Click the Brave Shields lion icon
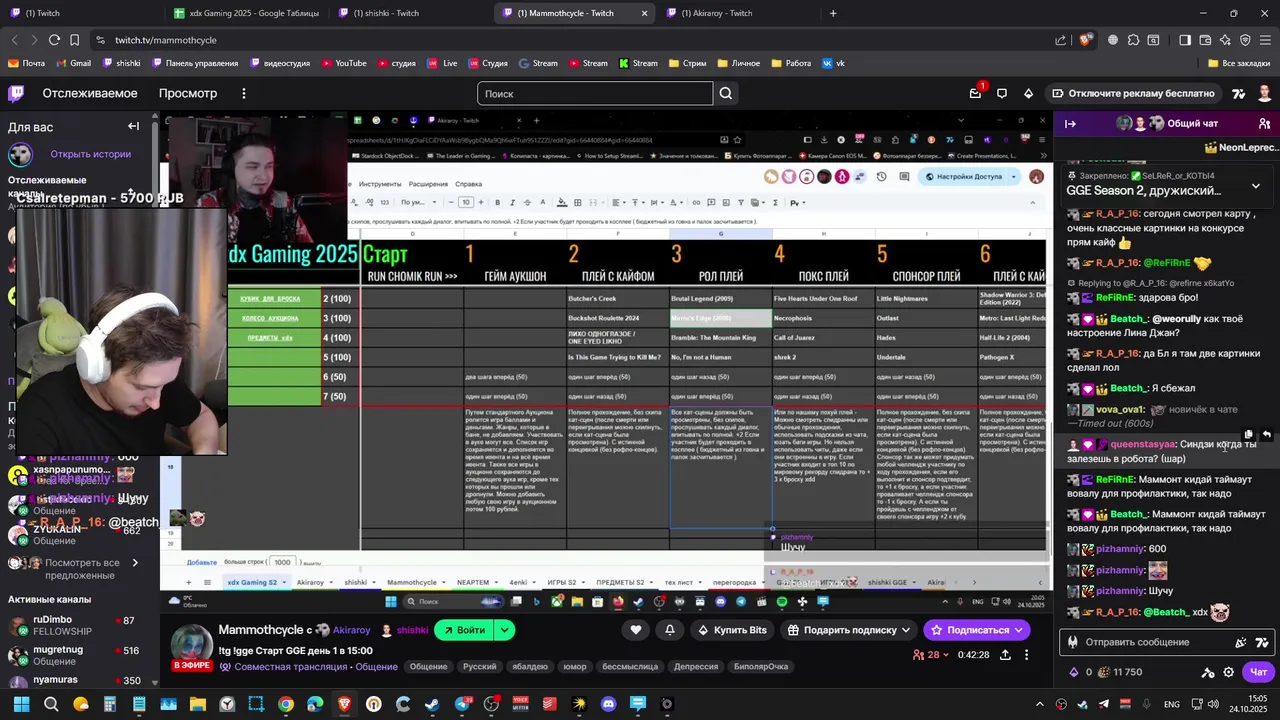The height and width of the screenshot is (720, 1280). (1086, 40)
